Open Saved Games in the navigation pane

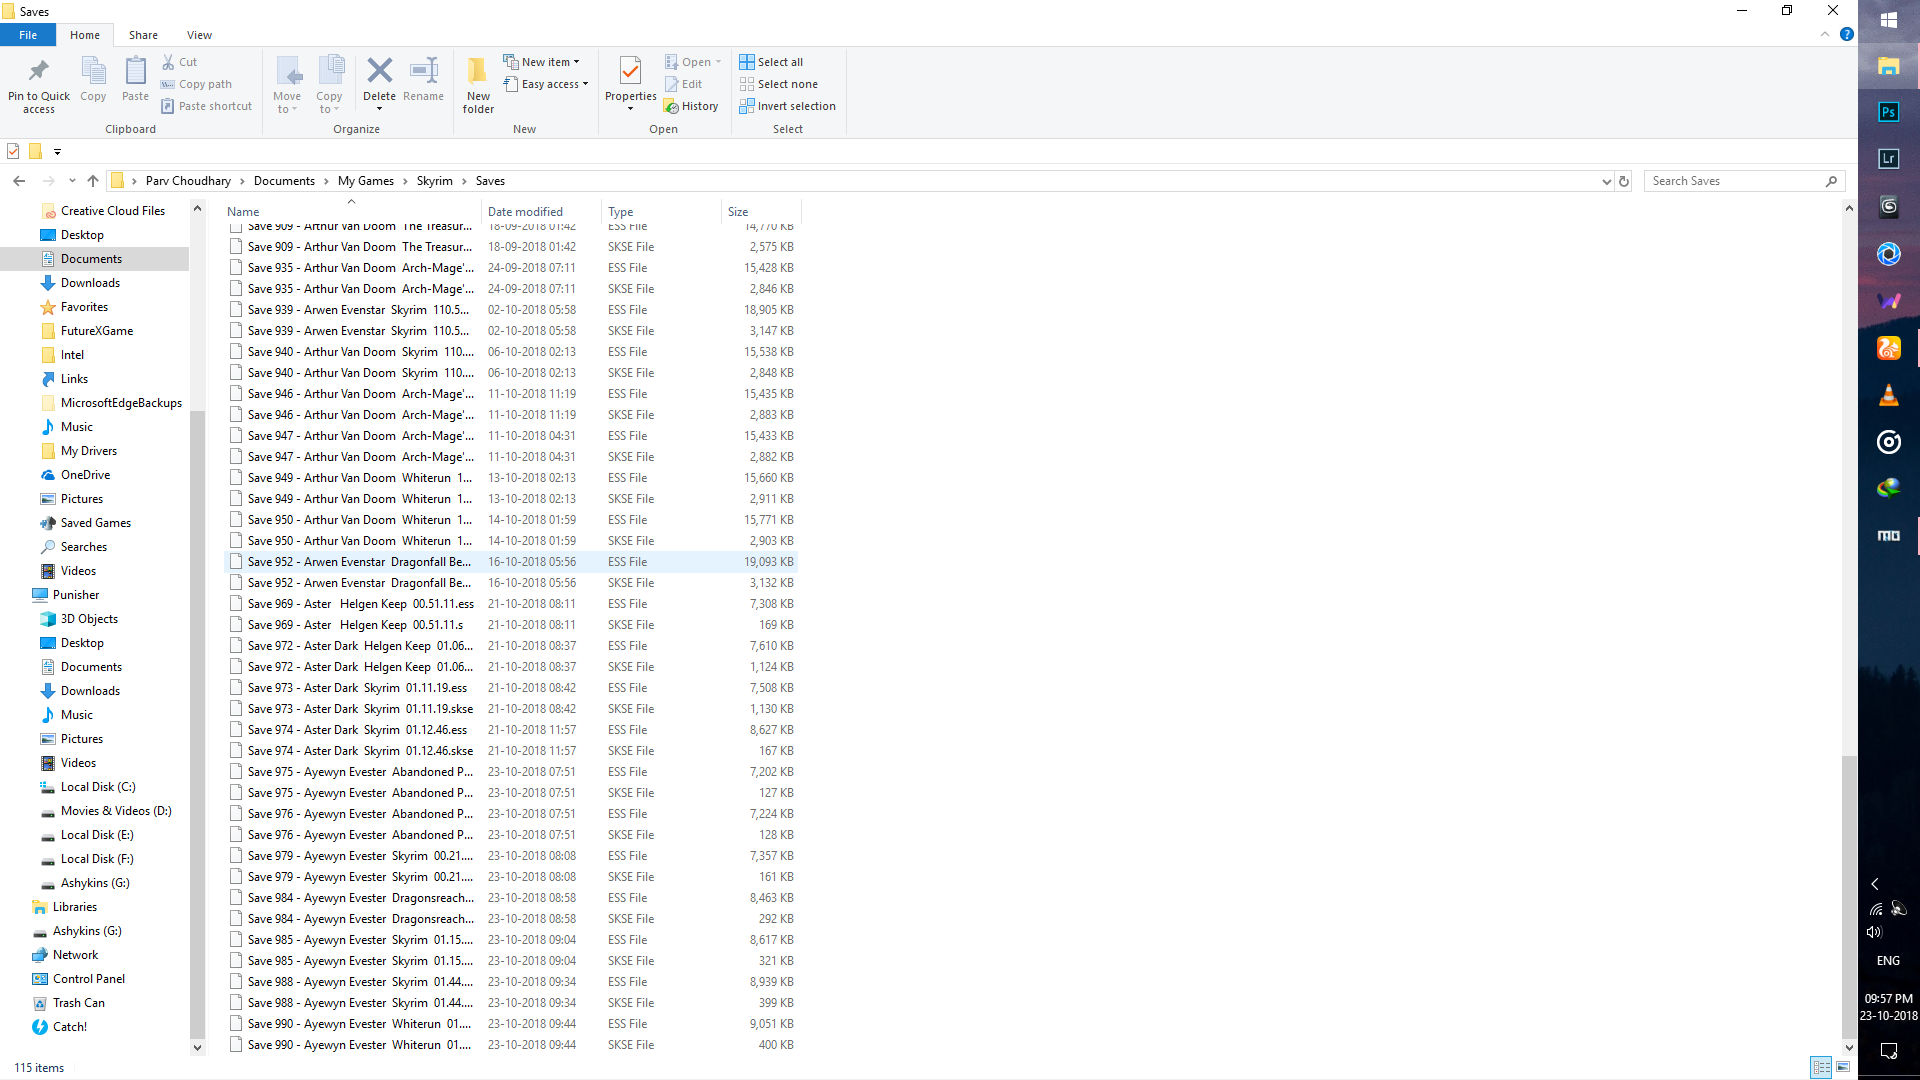96,523
